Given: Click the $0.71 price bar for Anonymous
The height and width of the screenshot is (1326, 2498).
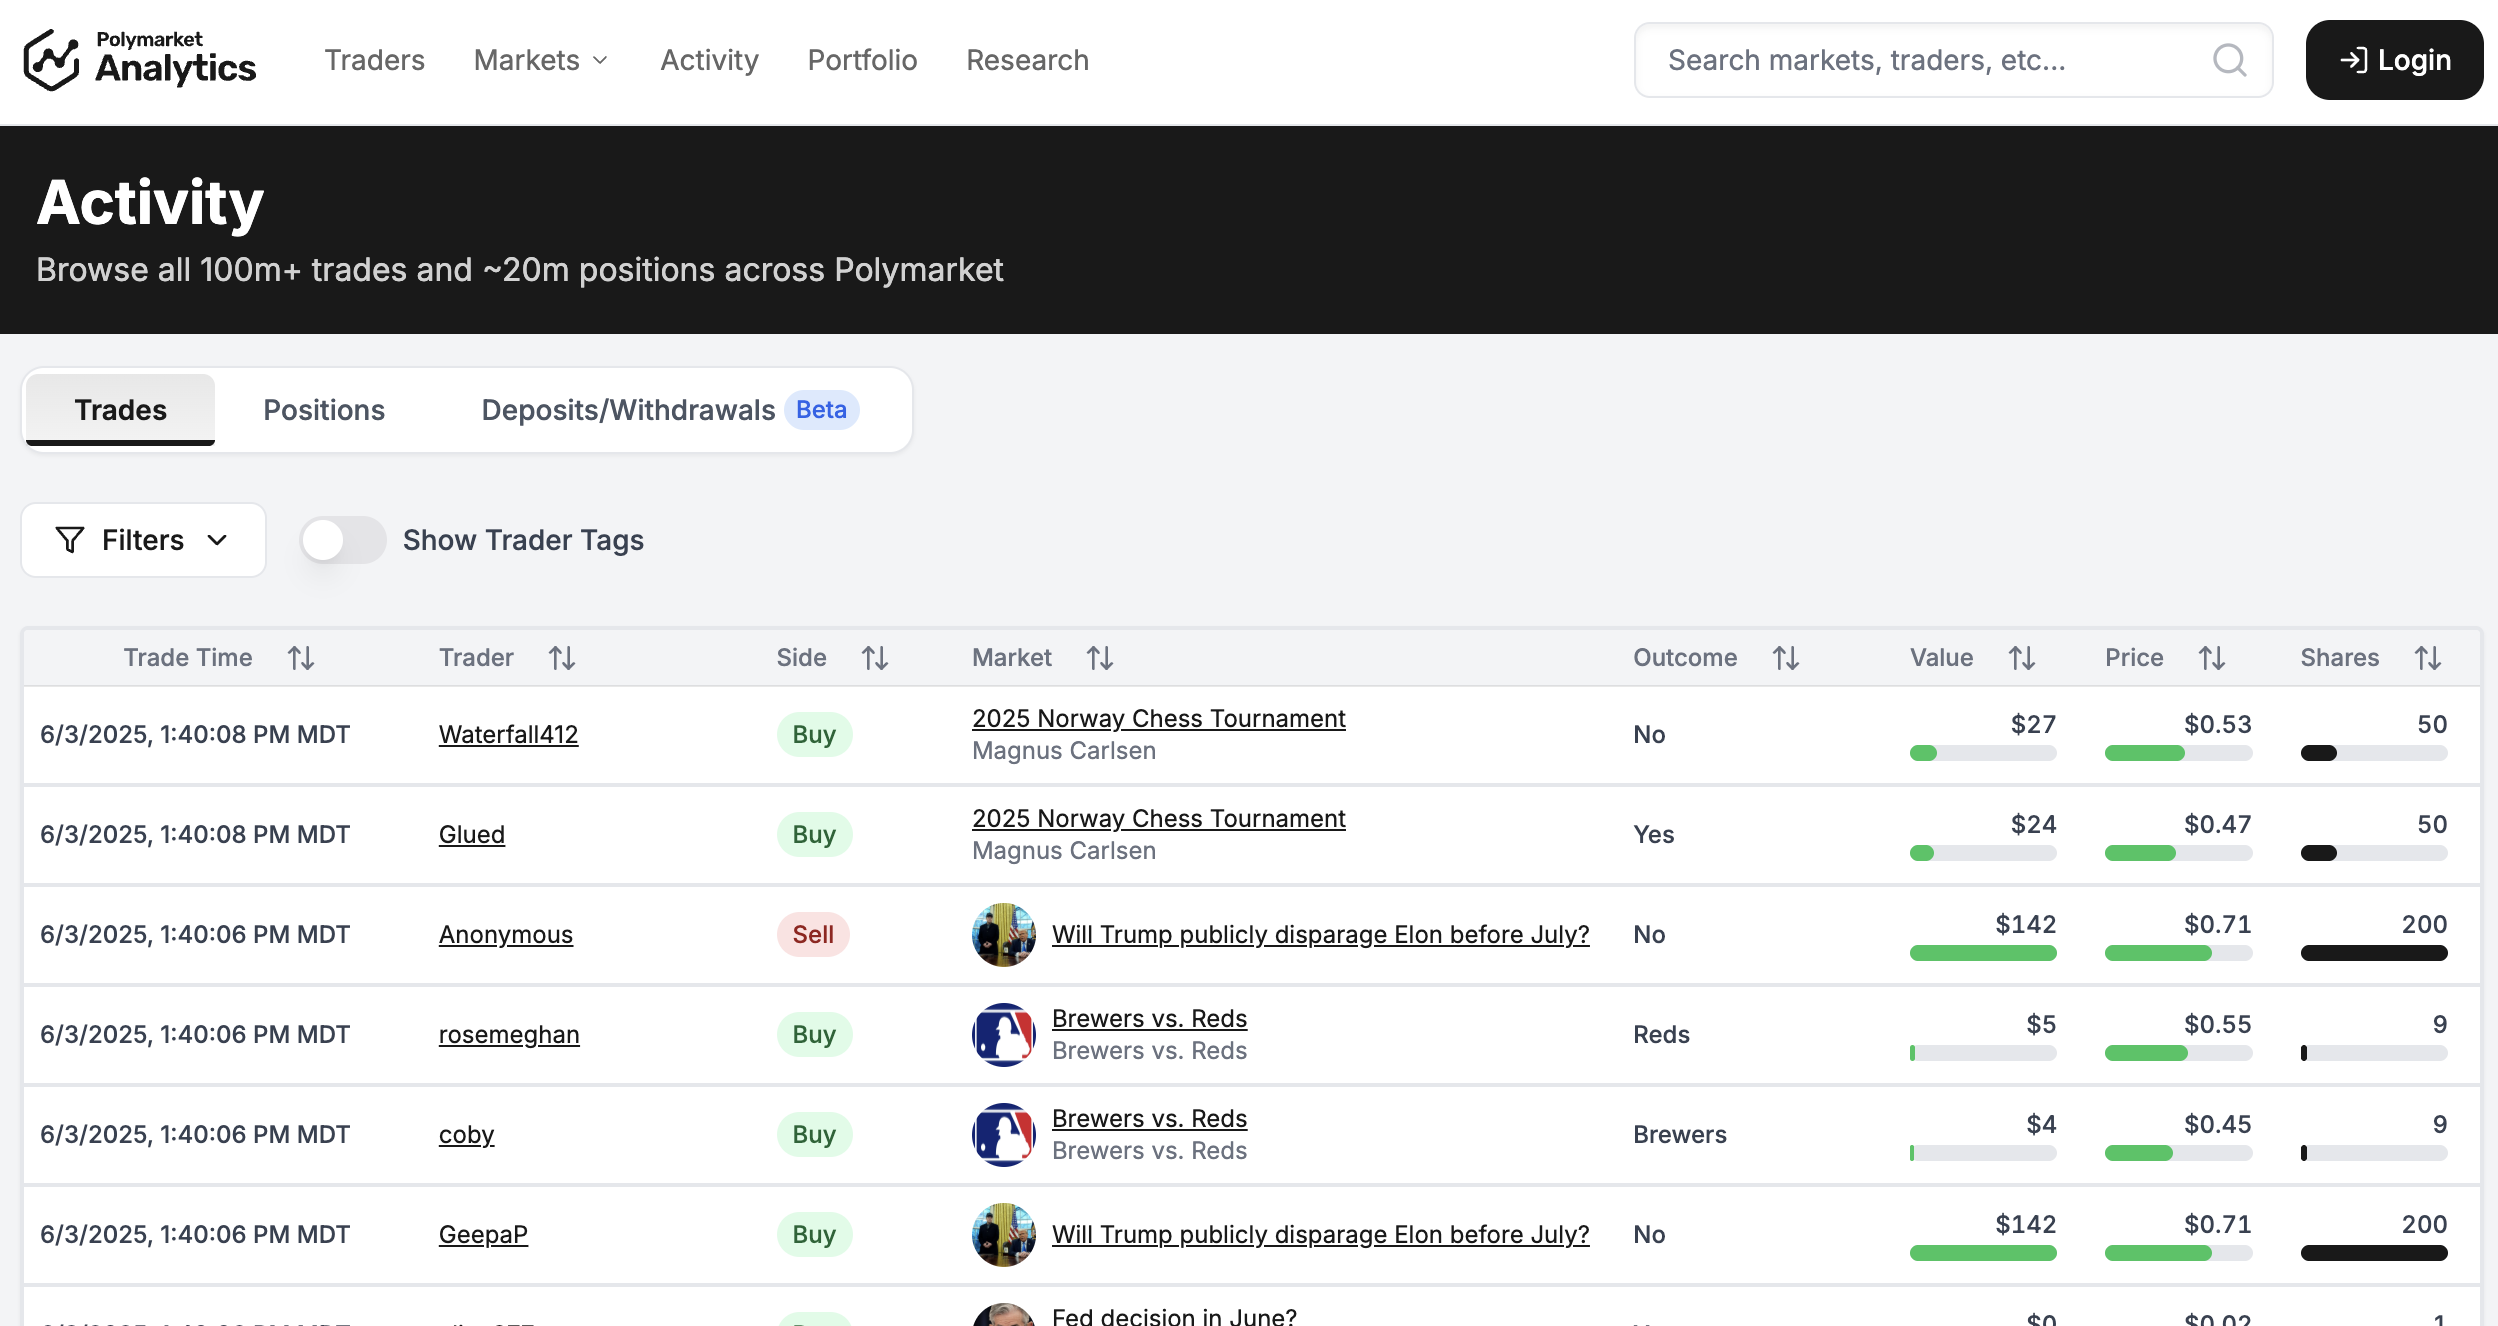Looking at the screenshot, I should tap(2178, 953).
